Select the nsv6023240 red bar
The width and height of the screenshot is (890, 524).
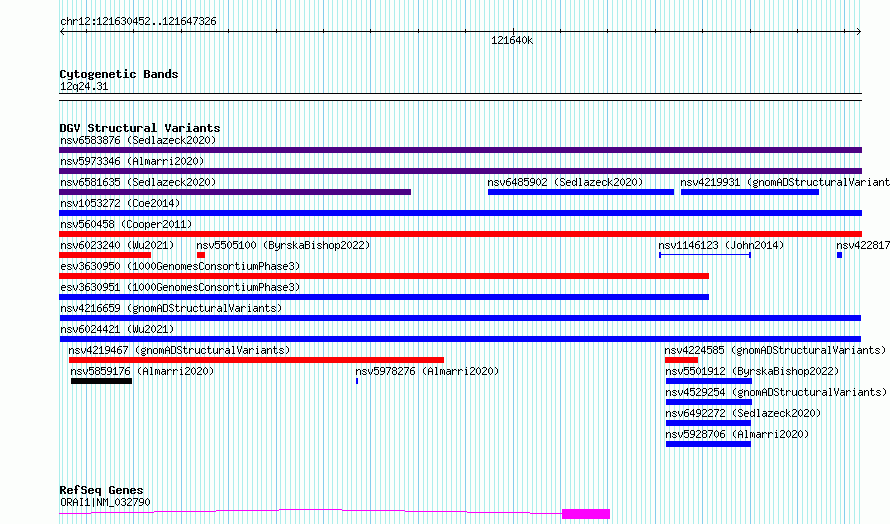pos(105,255)
